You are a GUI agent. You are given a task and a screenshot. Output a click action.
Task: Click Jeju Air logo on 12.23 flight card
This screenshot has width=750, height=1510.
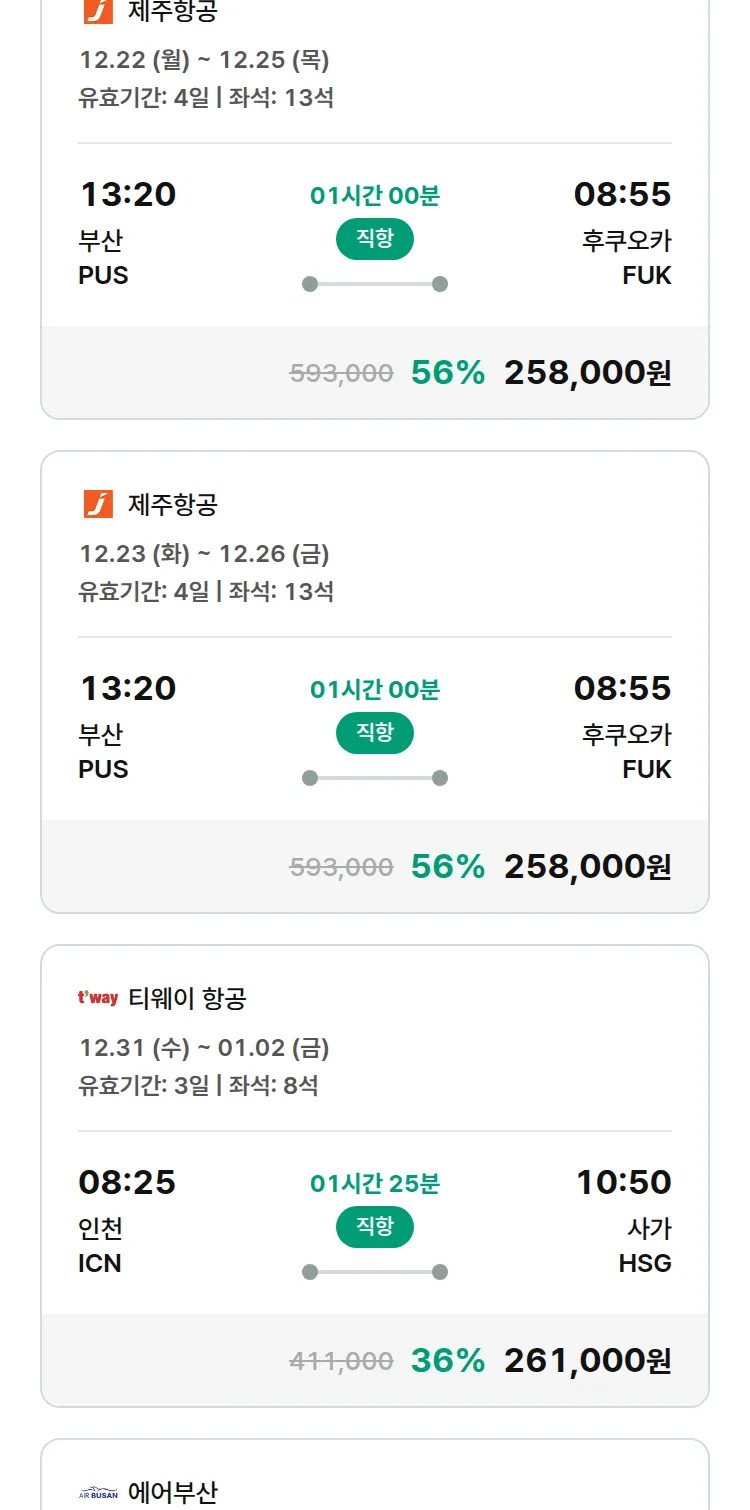[98, 504]
